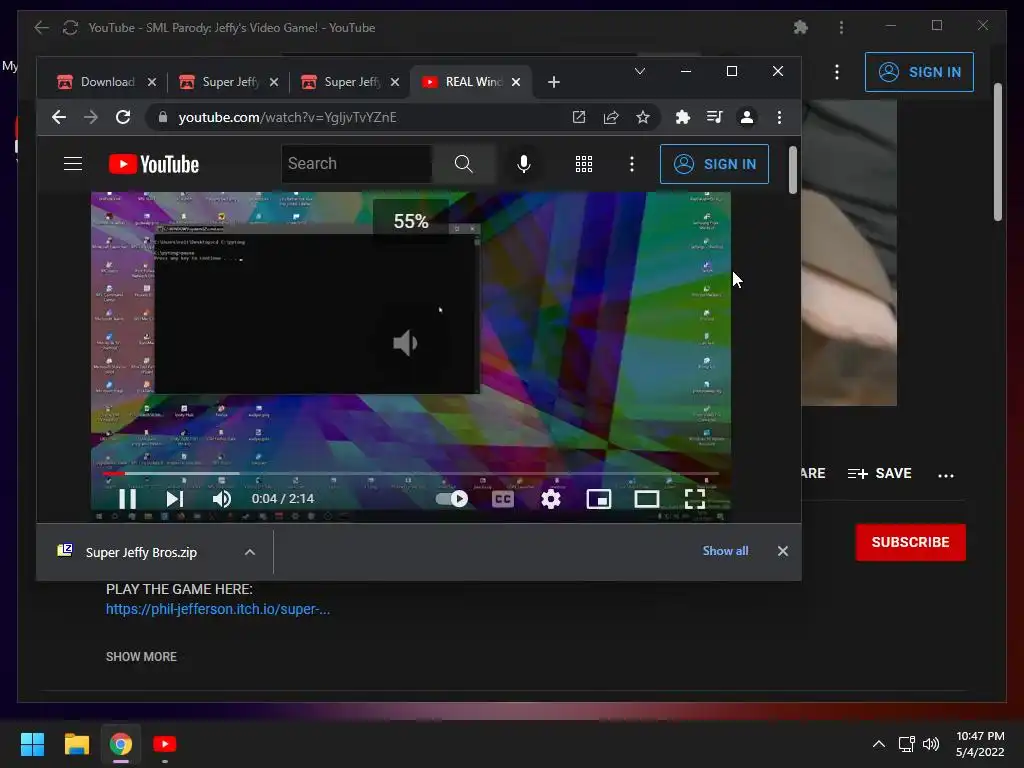Open video settings gear

[551, 499]
